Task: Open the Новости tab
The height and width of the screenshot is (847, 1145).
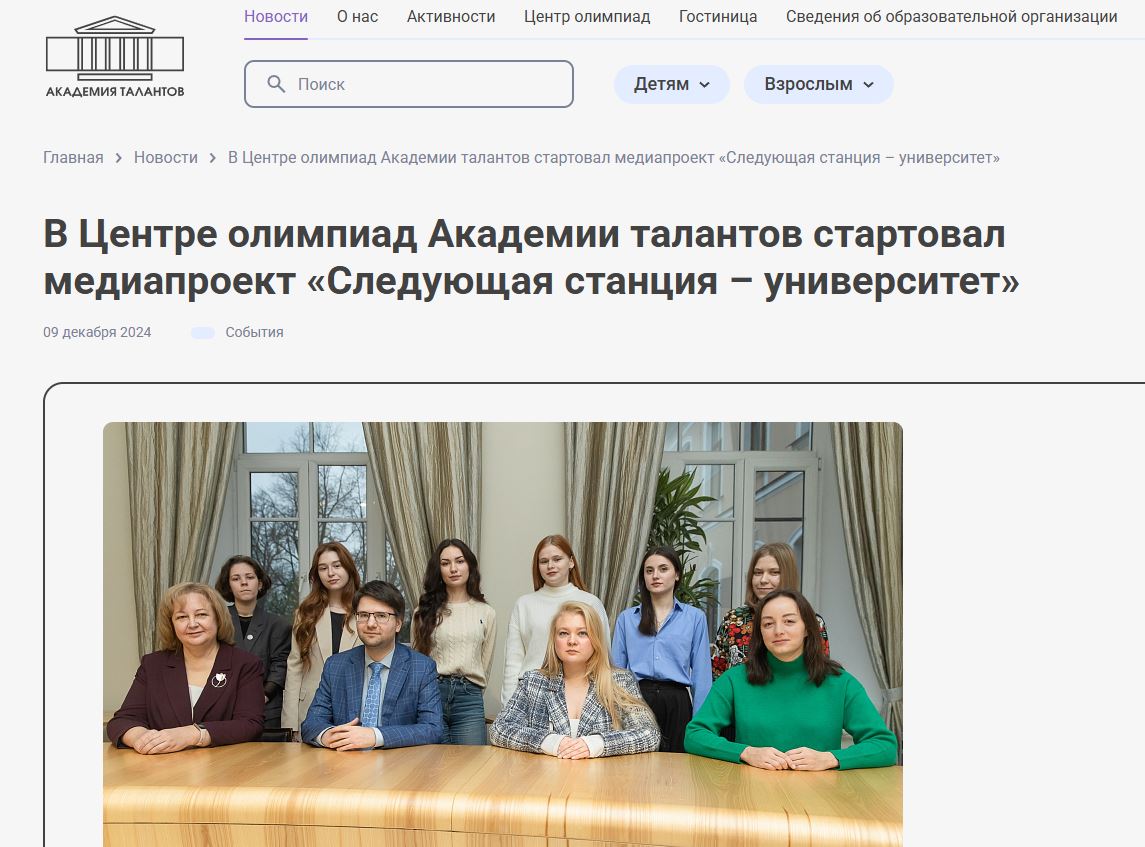Action: pyautogui.click(x=276, y=17)
